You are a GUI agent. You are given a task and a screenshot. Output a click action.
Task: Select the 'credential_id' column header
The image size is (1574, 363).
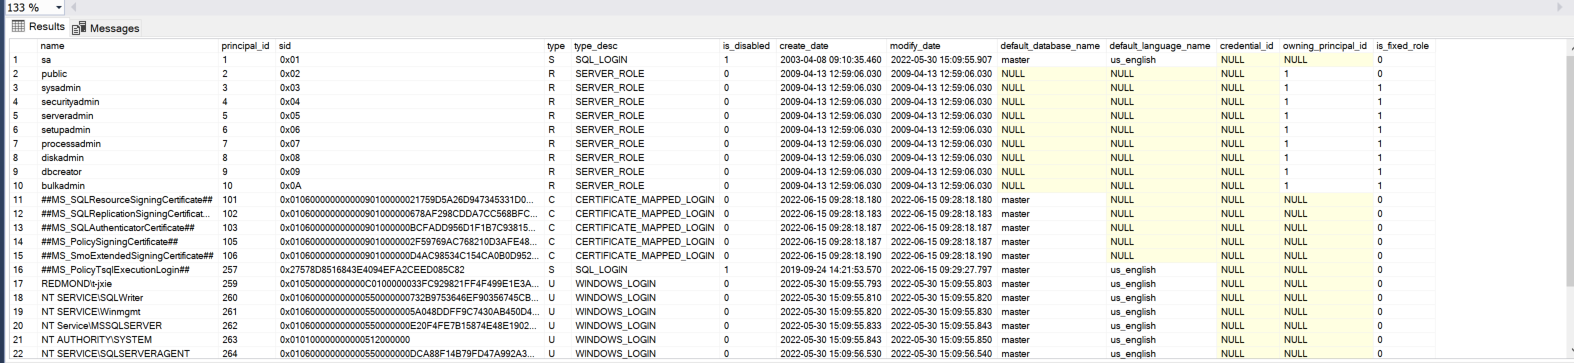[1248, 46]
